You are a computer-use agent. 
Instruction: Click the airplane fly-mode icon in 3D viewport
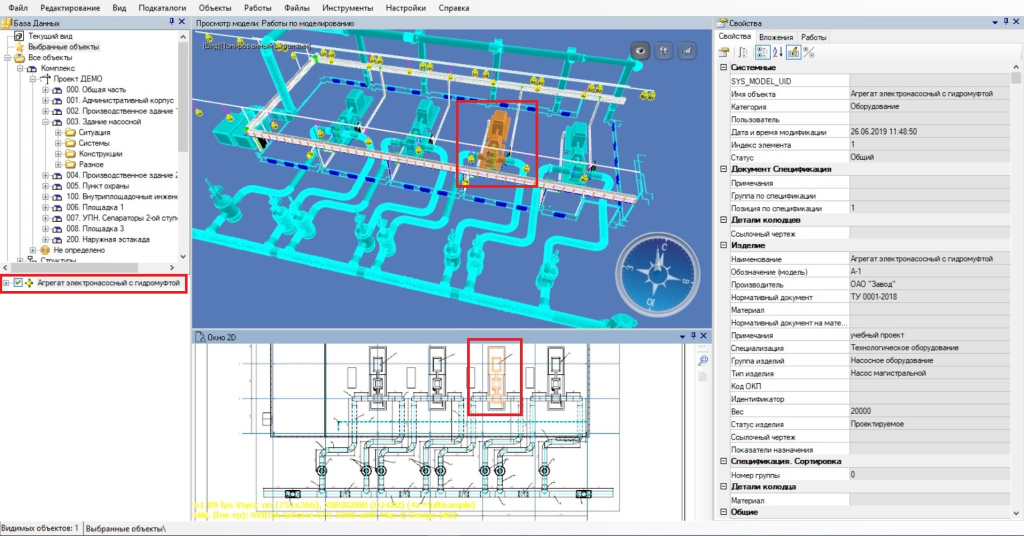(x=685, y=51)
